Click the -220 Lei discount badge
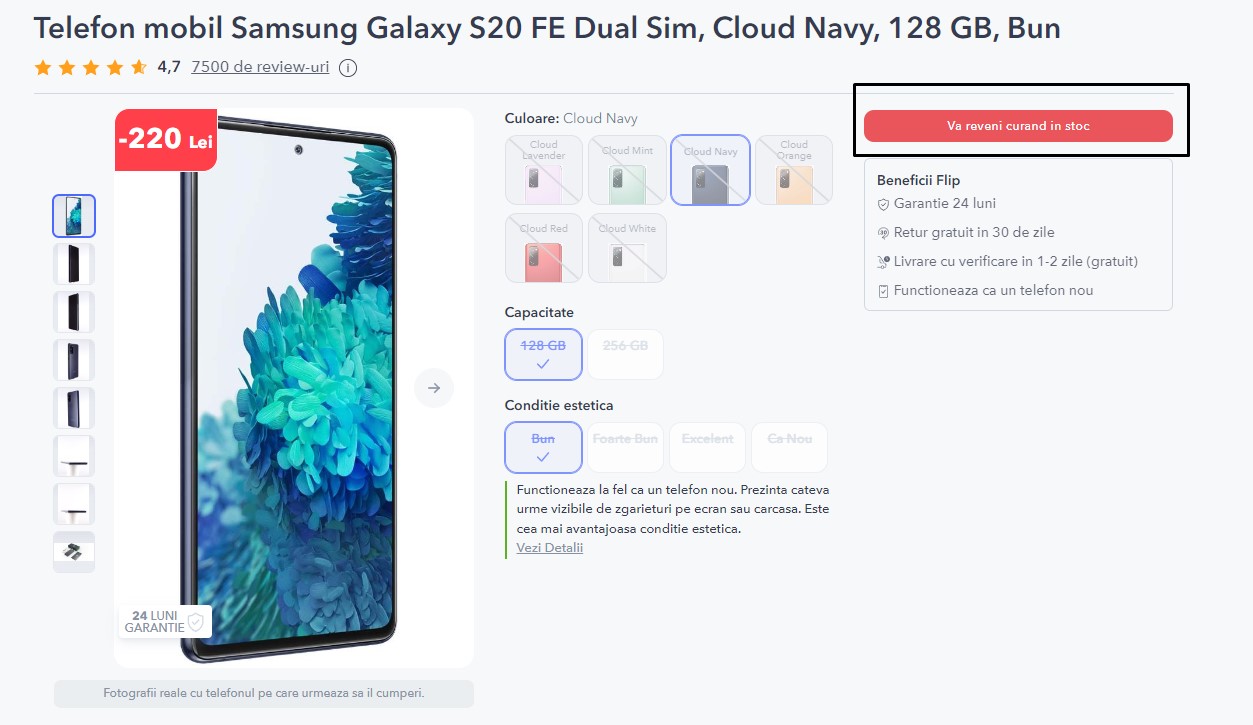The height and width of the screenshot is (725, 1253). coord(166,140)
